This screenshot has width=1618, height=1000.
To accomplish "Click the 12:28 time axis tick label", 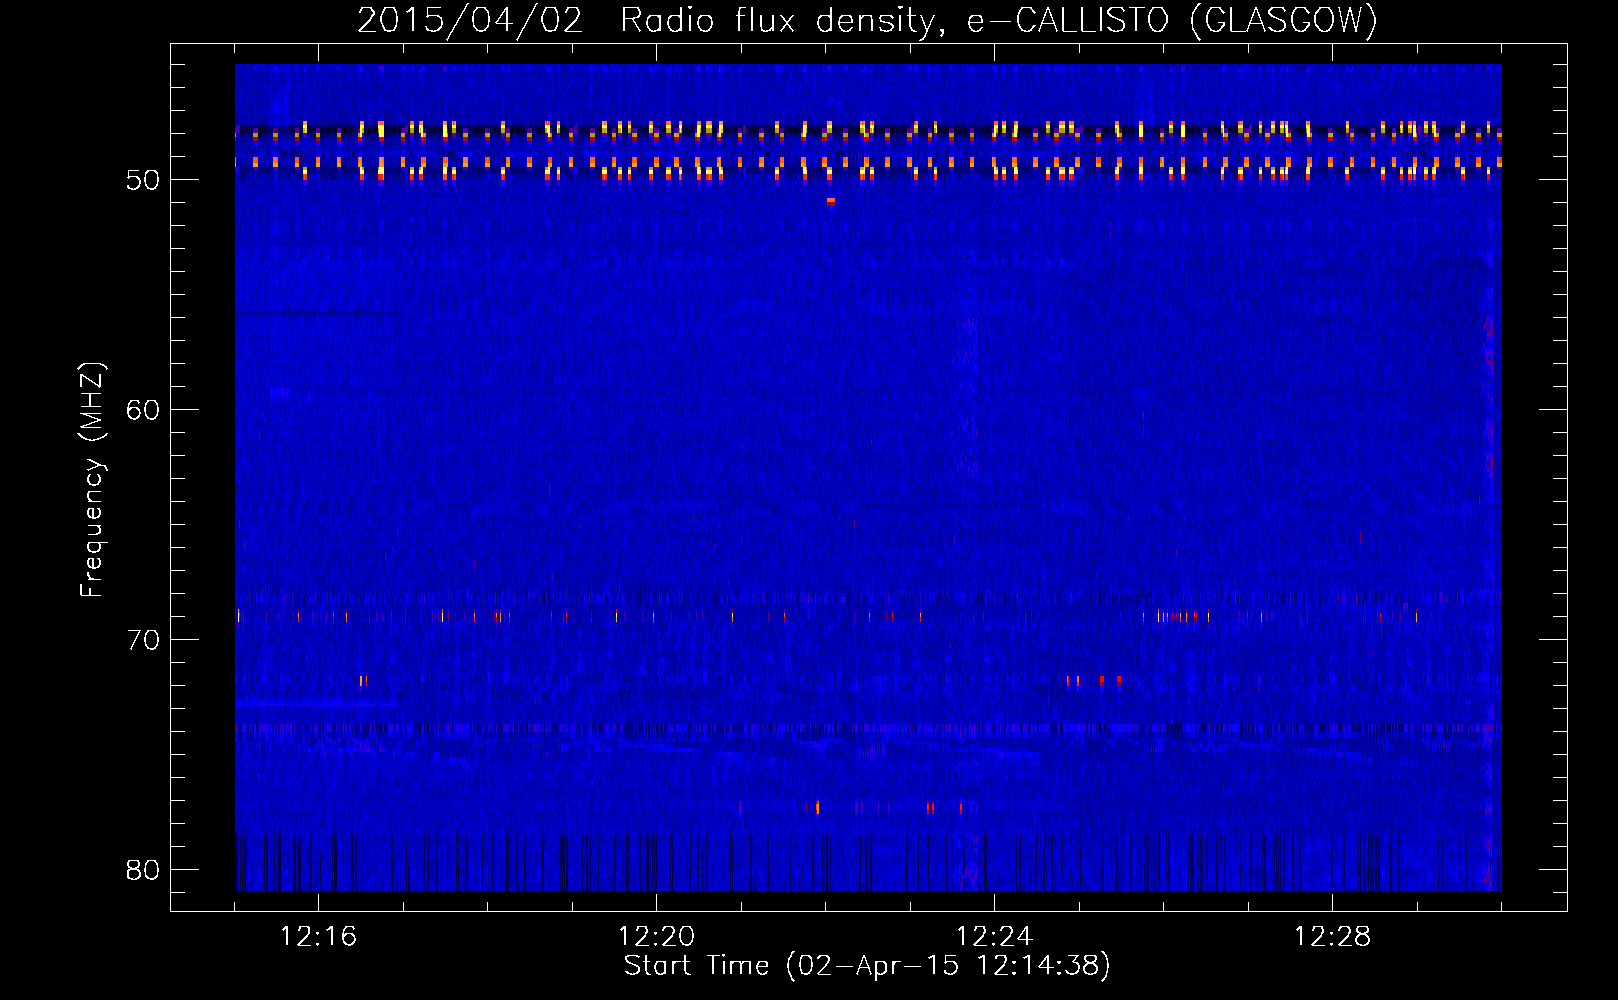I will [1332, 937].
